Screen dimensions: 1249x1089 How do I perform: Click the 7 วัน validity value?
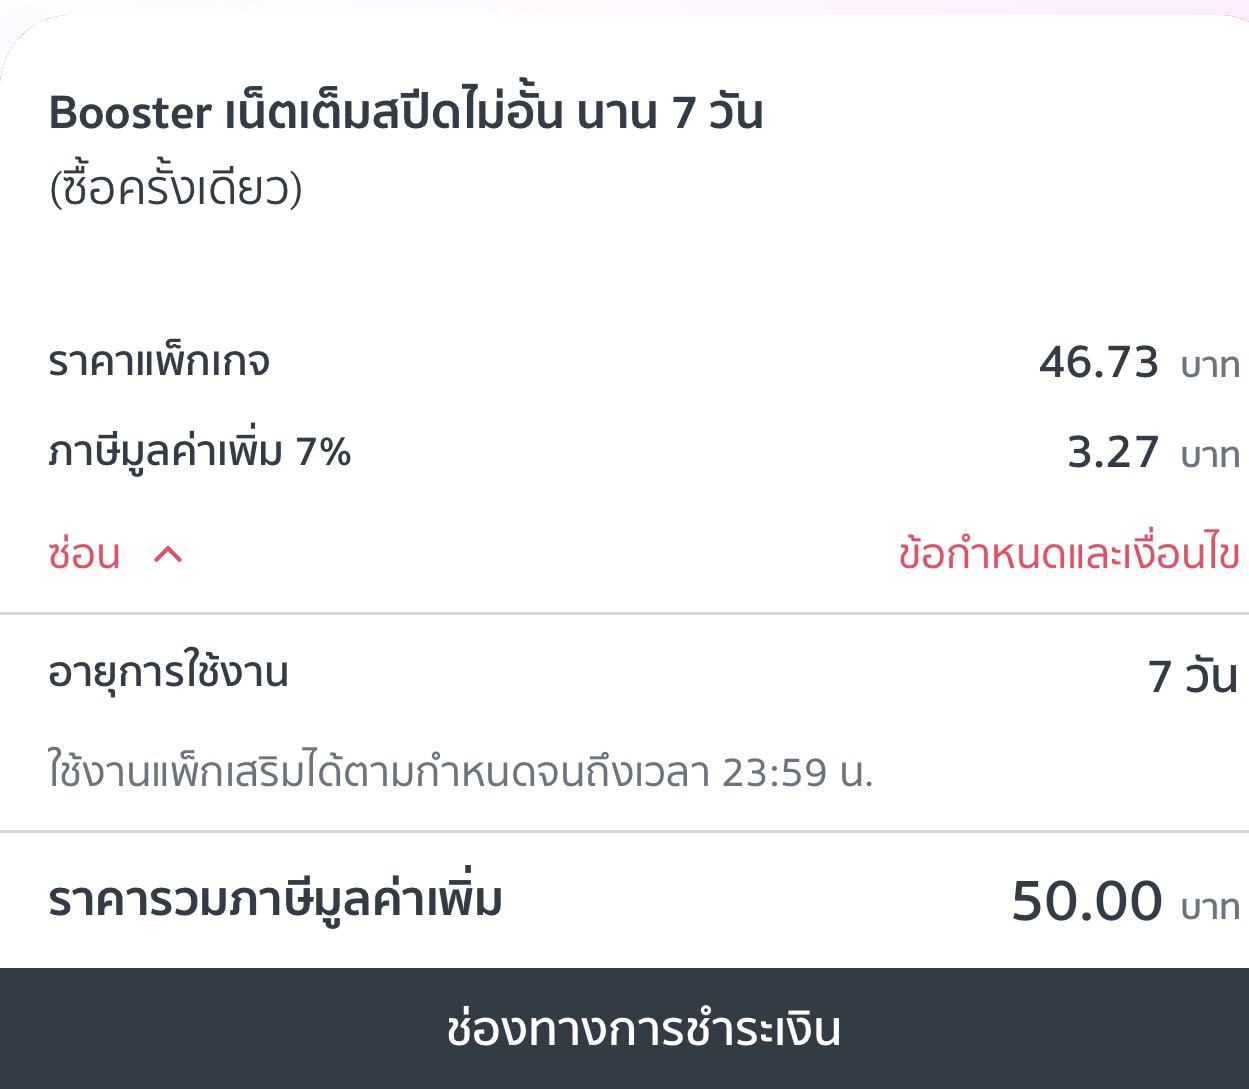click(1191, 677)
